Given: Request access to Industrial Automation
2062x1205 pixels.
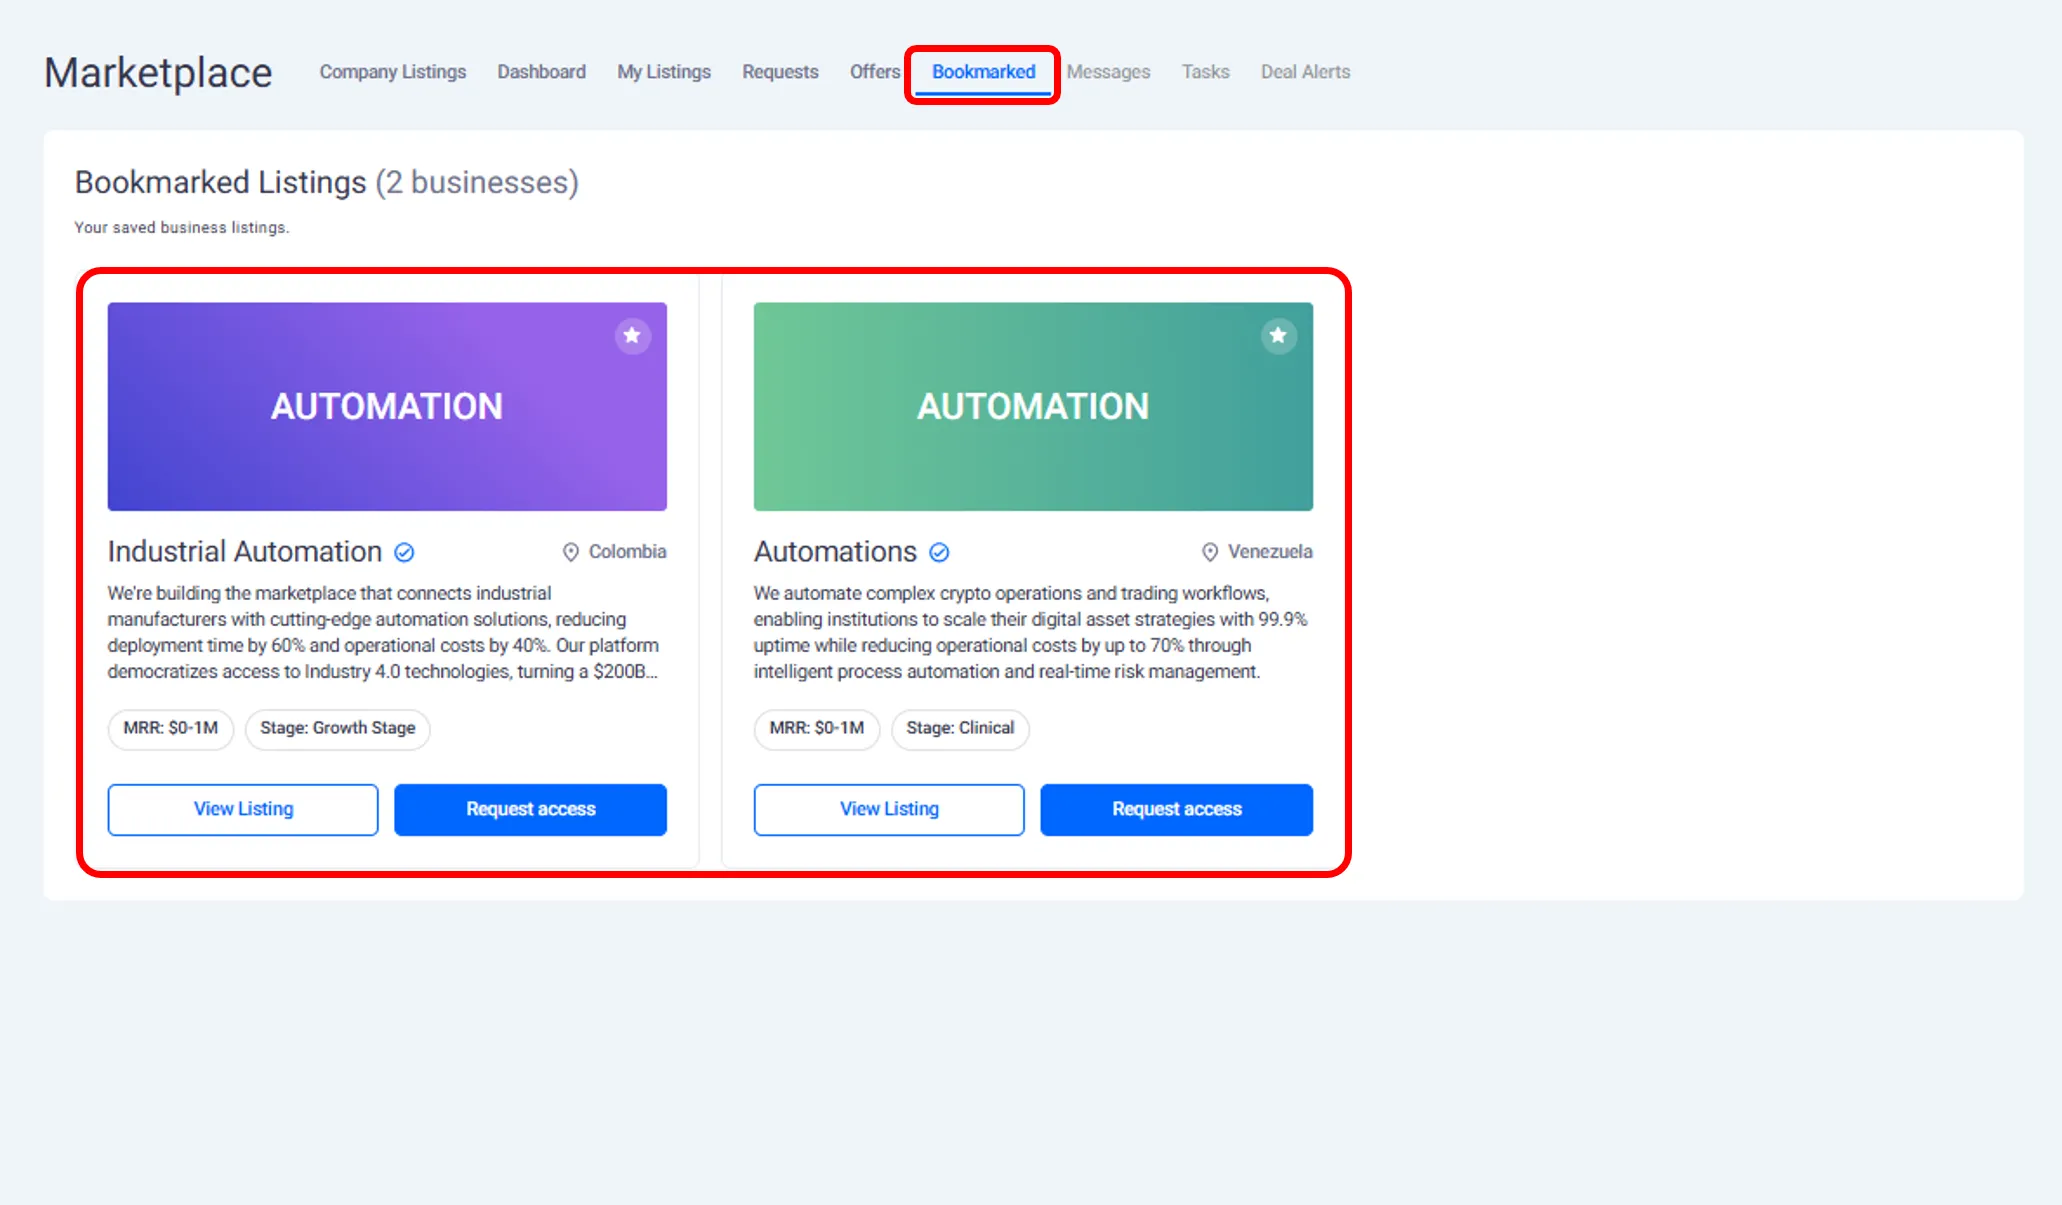Looking at the screenshot, I should pos(530,809).
